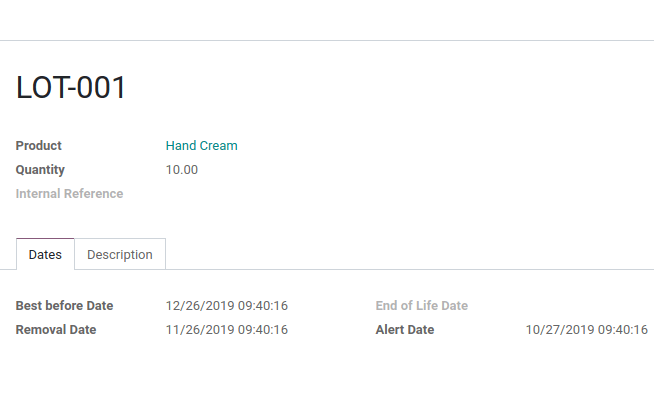This screenshot has height=399, width=654.
Task: Click the Quantity value 10.00
Action: 181,170
